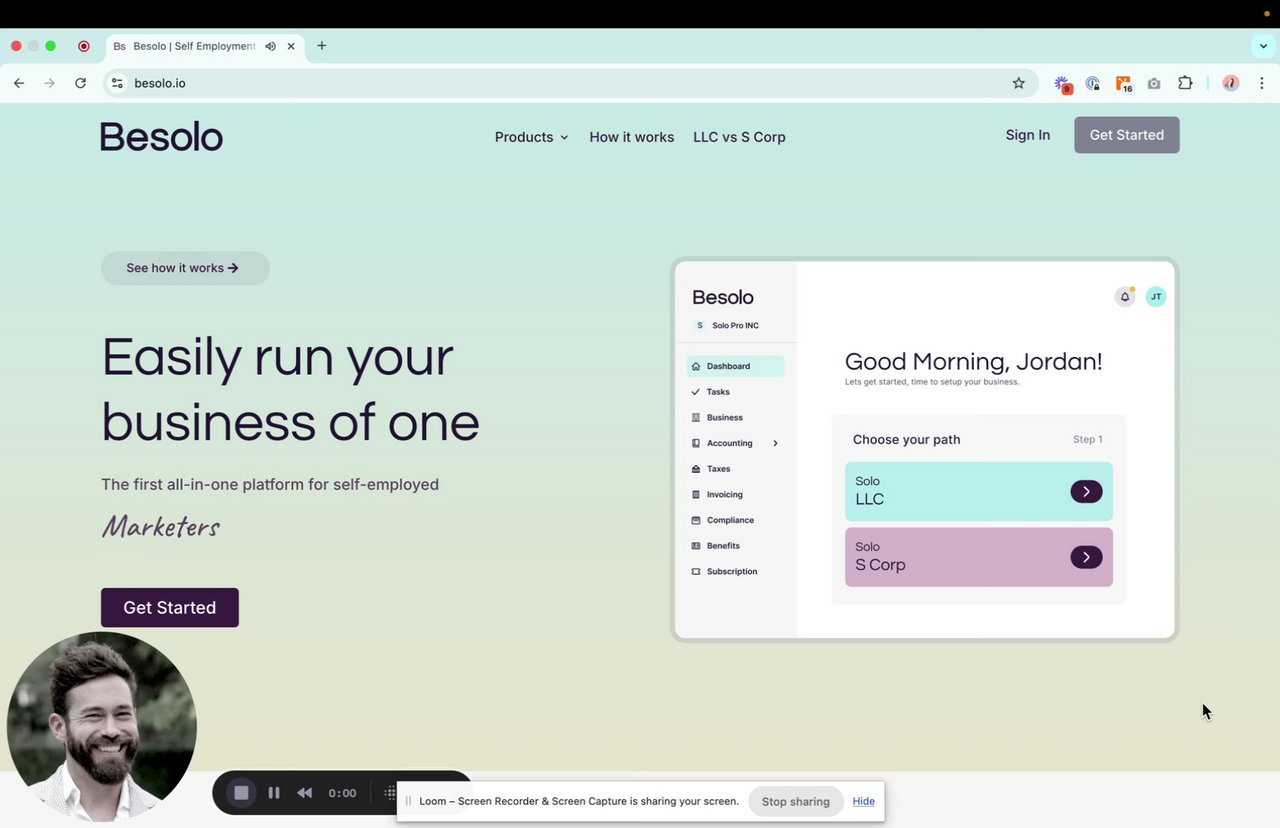Click the JT user avatar in dashboard preview
This screenshot has width=1280, height=828.
click(x=1156, y=297)
